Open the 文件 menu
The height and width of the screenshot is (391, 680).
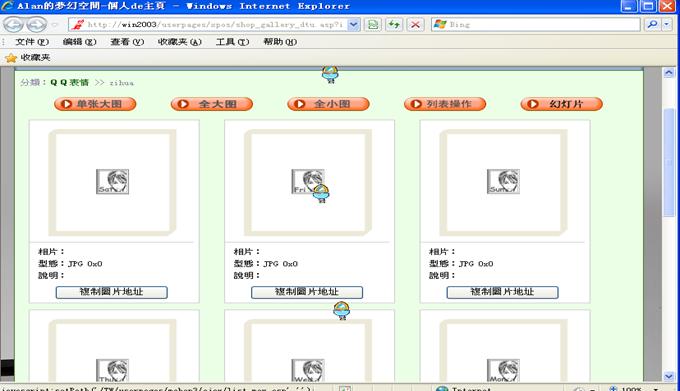point(32,42)
